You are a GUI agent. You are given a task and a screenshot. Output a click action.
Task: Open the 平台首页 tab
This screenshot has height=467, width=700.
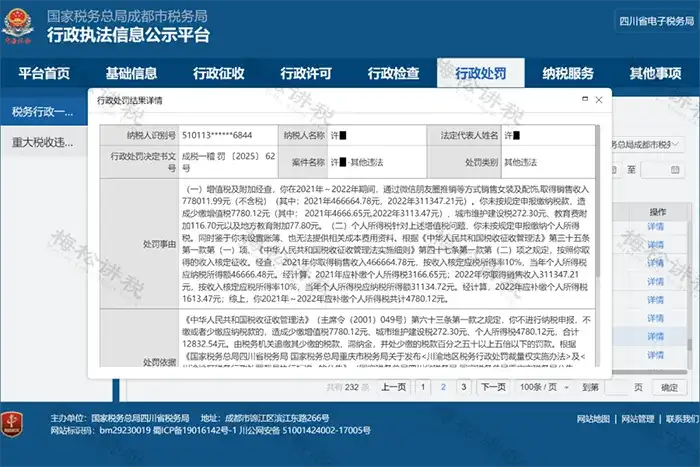pyautogui.click(x=44, y=73)
